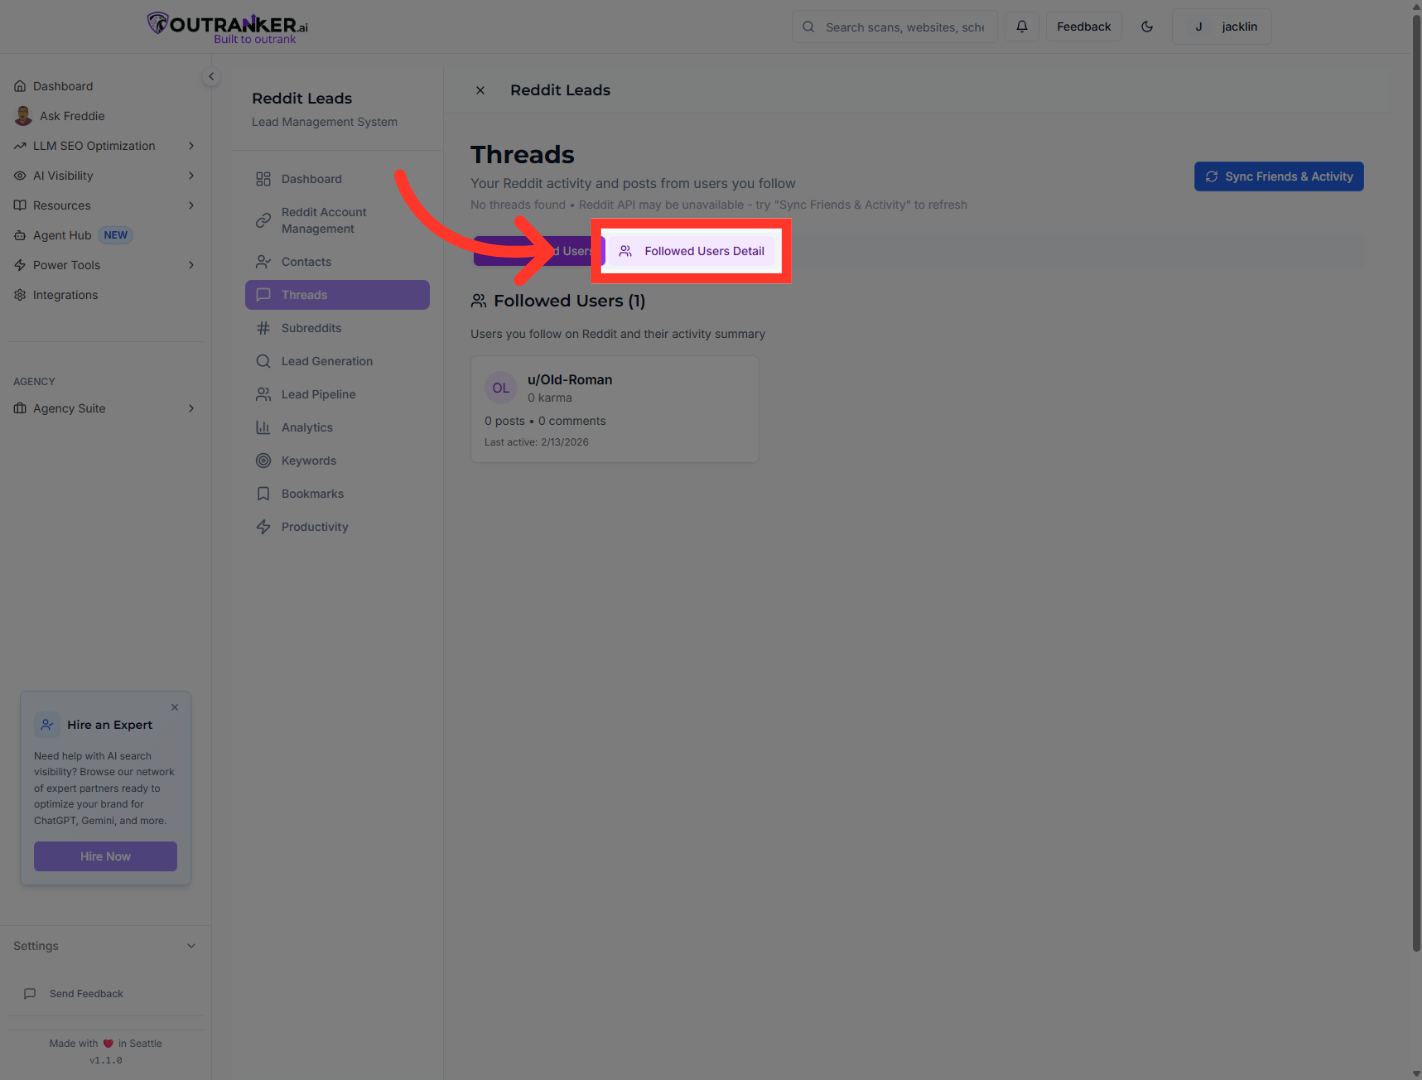This screenshot has height=1080, width=1422.
Task: Click the search scans input field
Action: pyautogui.click(x=900, y=26)
